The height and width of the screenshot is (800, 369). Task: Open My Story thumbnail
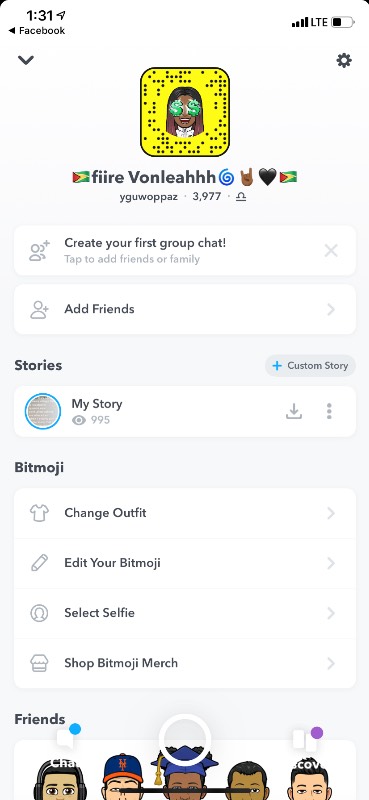pos(43,411)
